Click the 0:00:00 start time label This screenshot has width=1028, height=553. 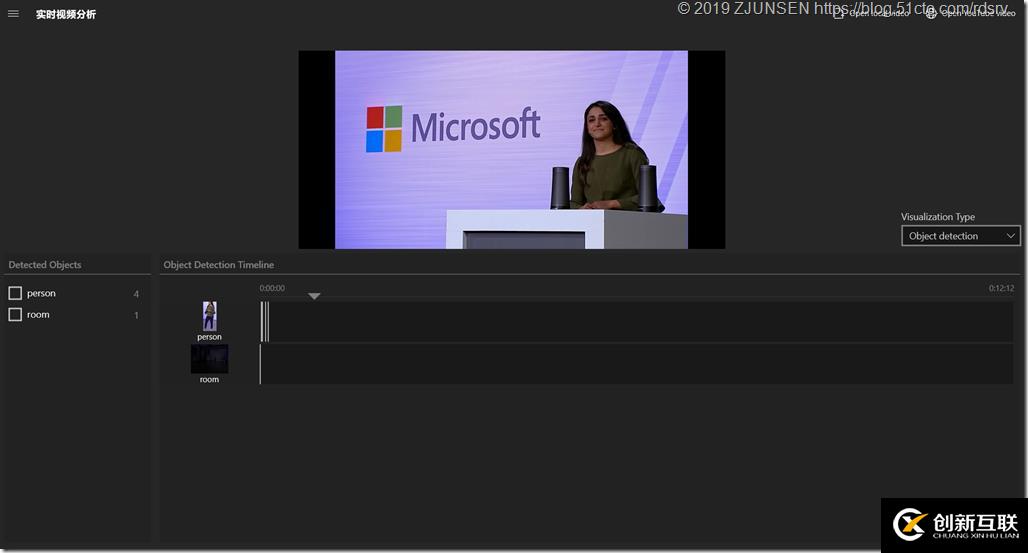[x=272, y=288]
